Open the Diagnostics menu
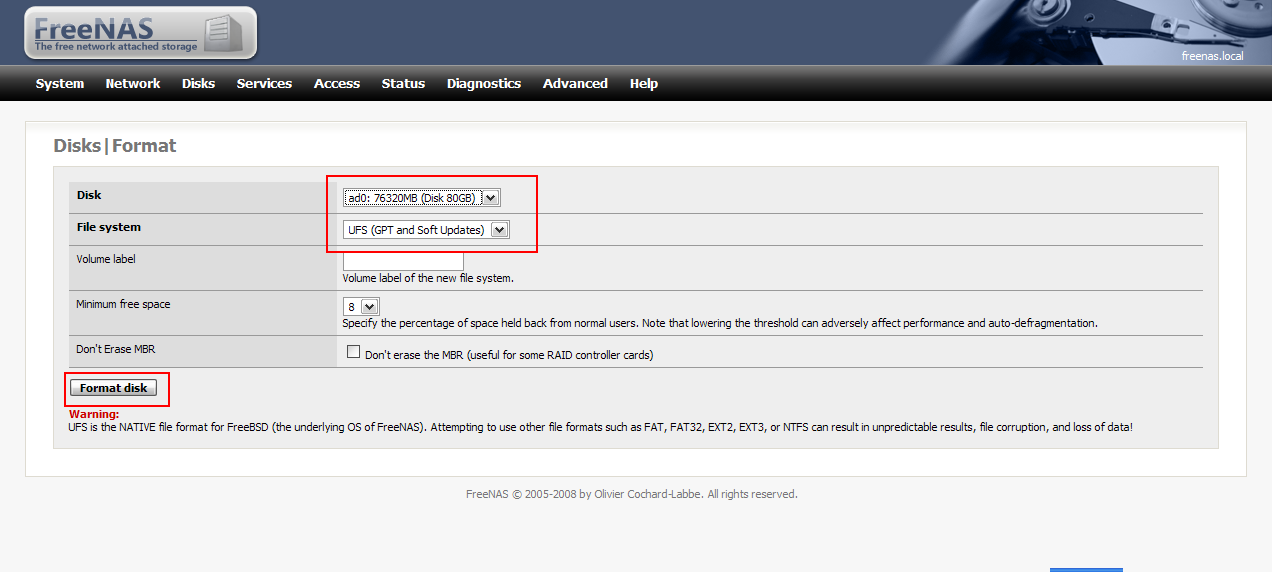 (x=484, y=84)
